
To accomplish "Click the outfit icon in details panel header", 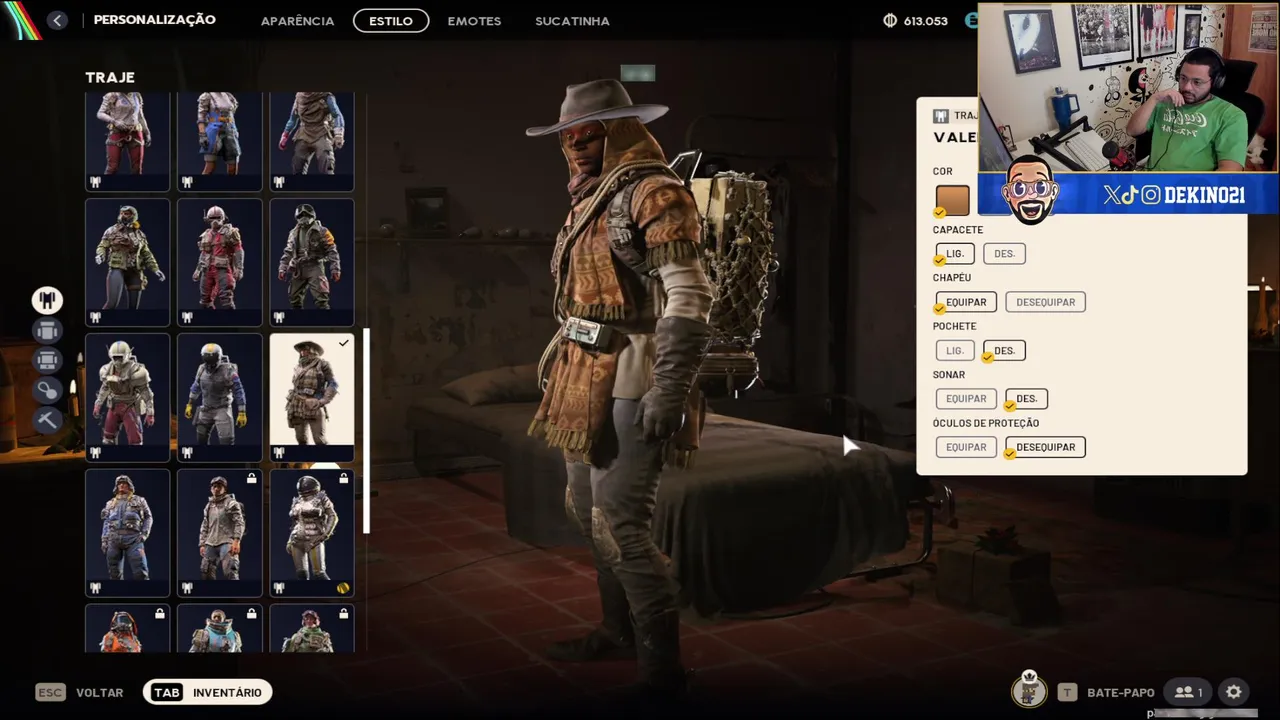I will pos(941,116).
